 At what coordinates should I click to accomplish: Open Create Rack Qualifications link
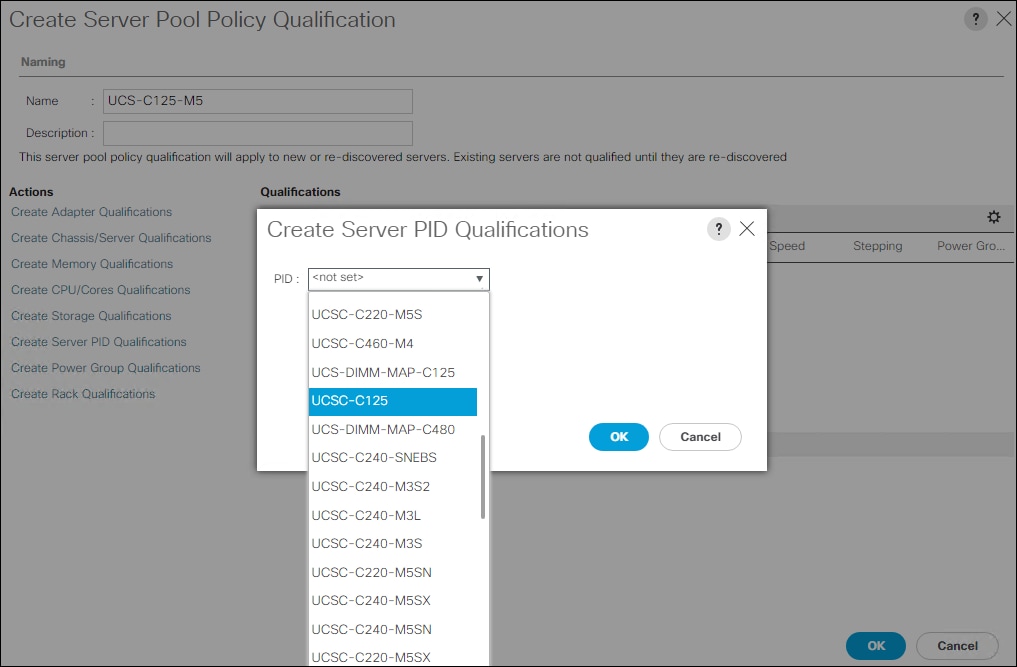tap(83, 394)
